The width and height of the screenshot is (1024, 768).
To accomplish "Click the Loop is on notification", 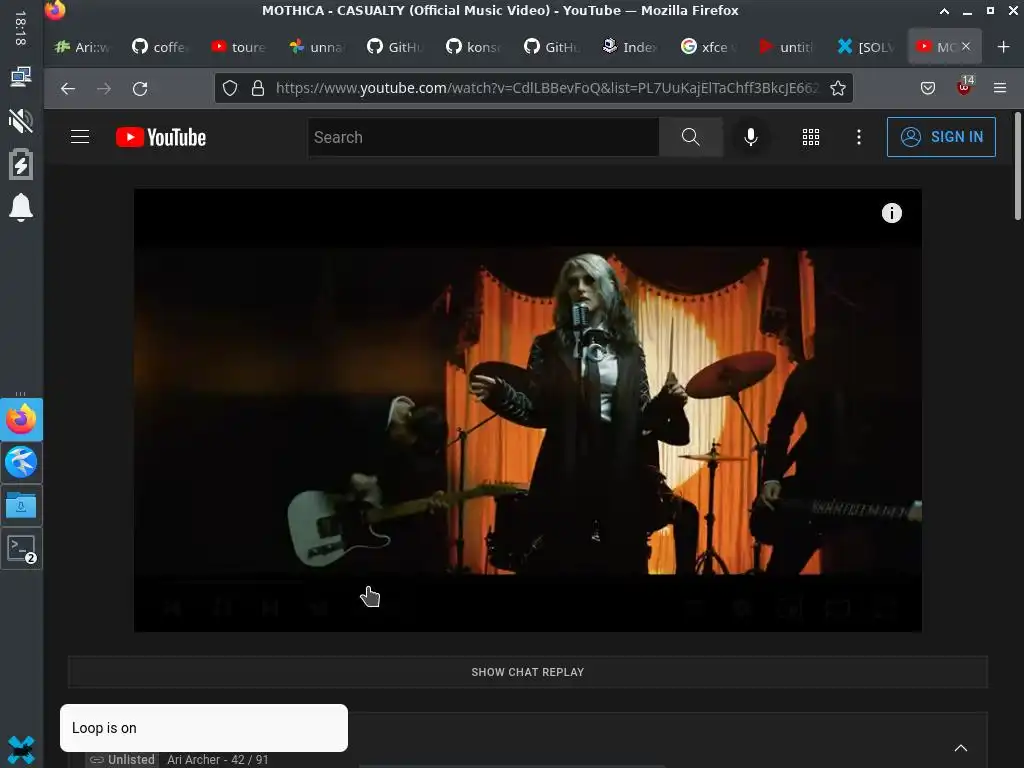I will point(204,728).
